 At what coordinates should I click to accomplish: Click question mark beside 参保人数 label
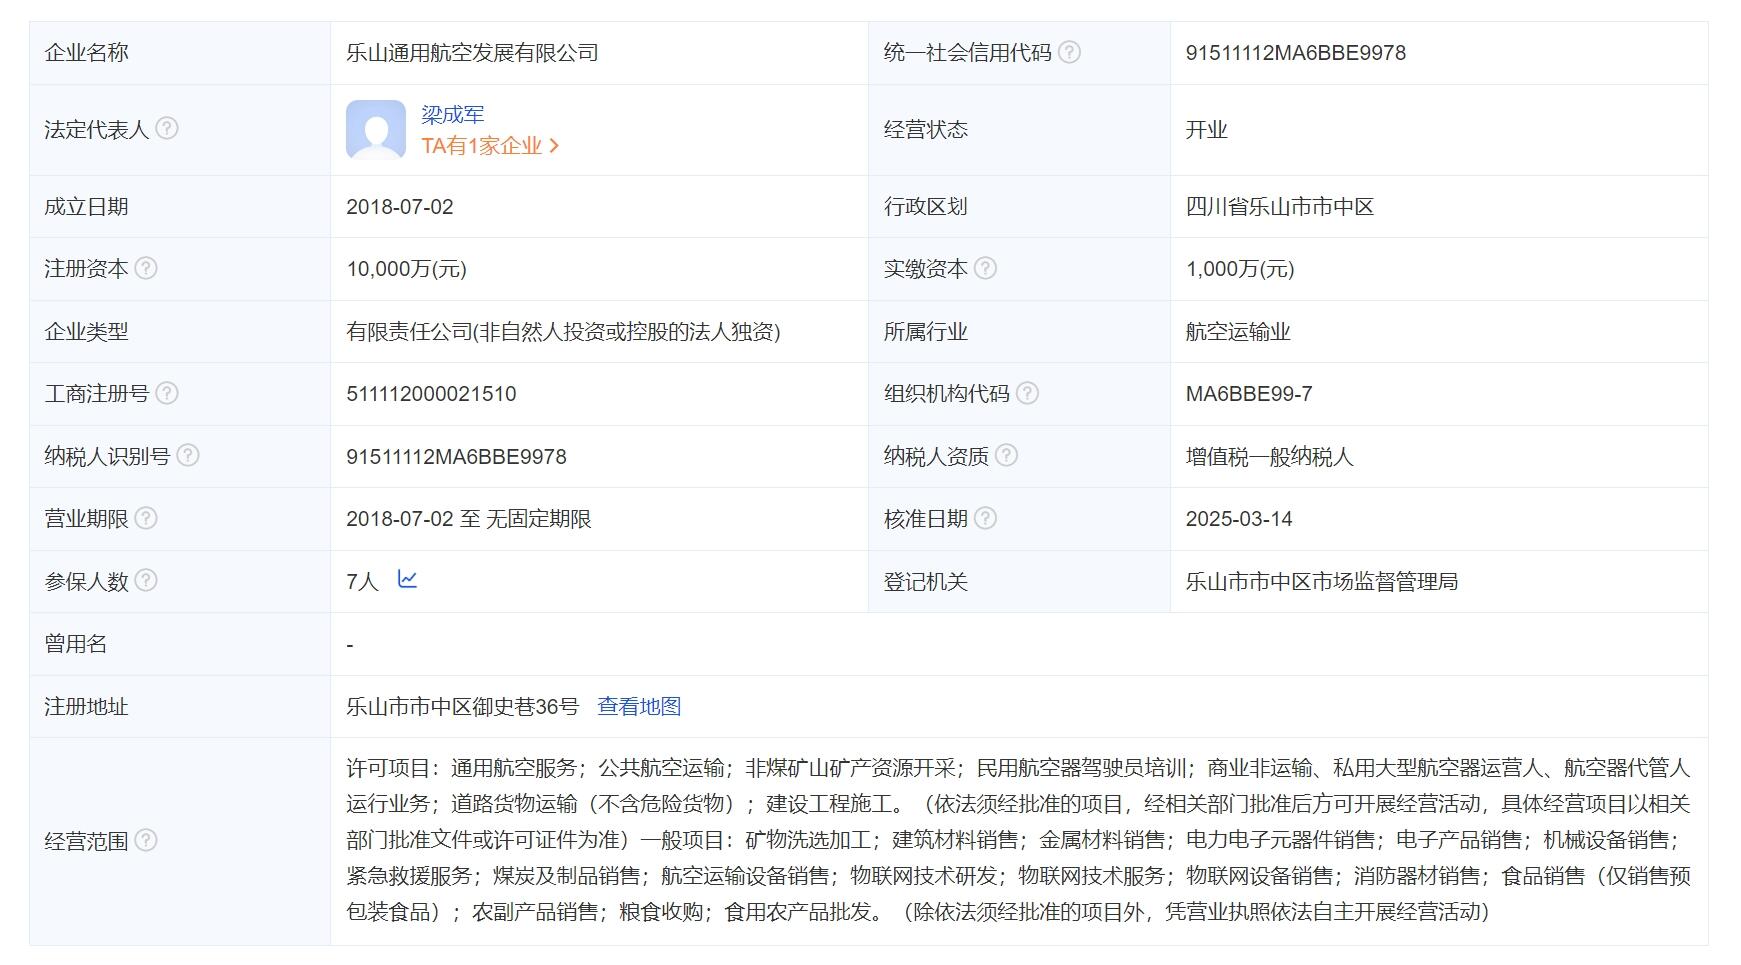(x=146, y=580)
